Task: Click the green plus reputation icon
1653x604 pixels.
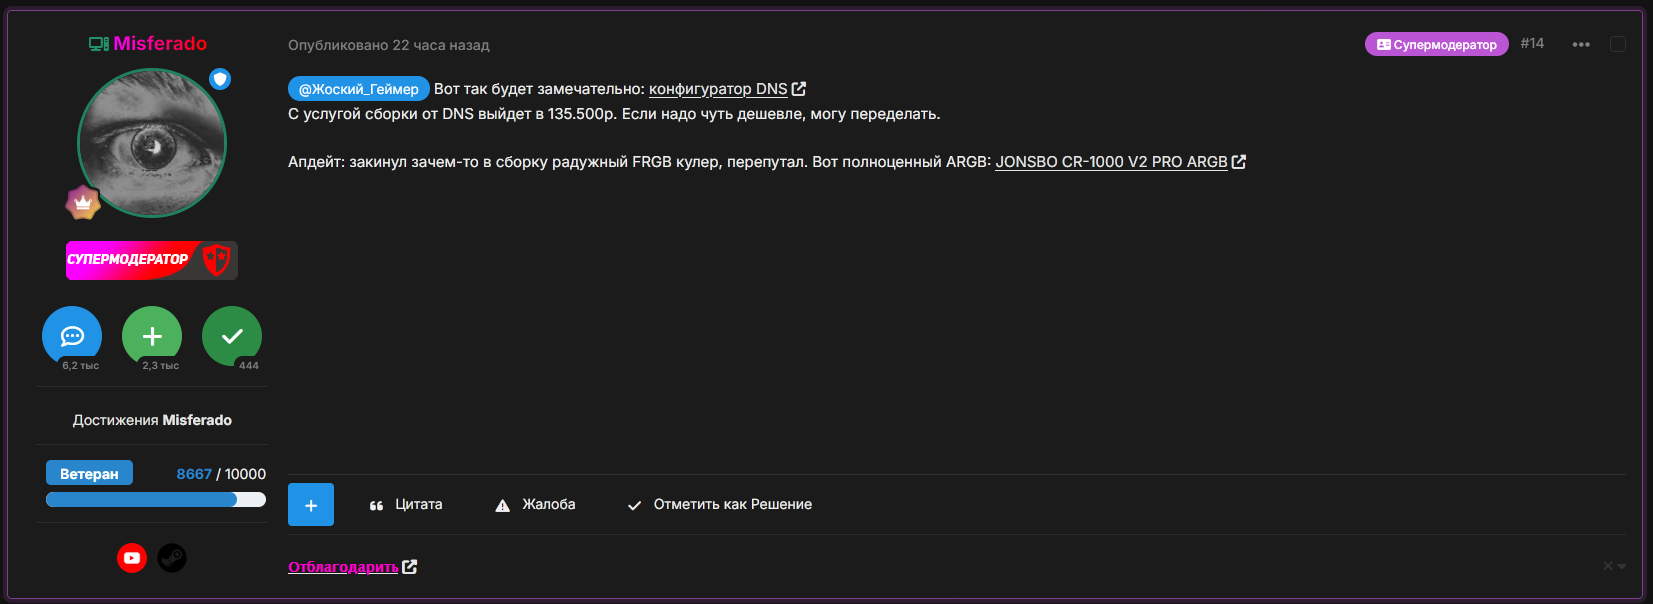Action: pos(152,336)
